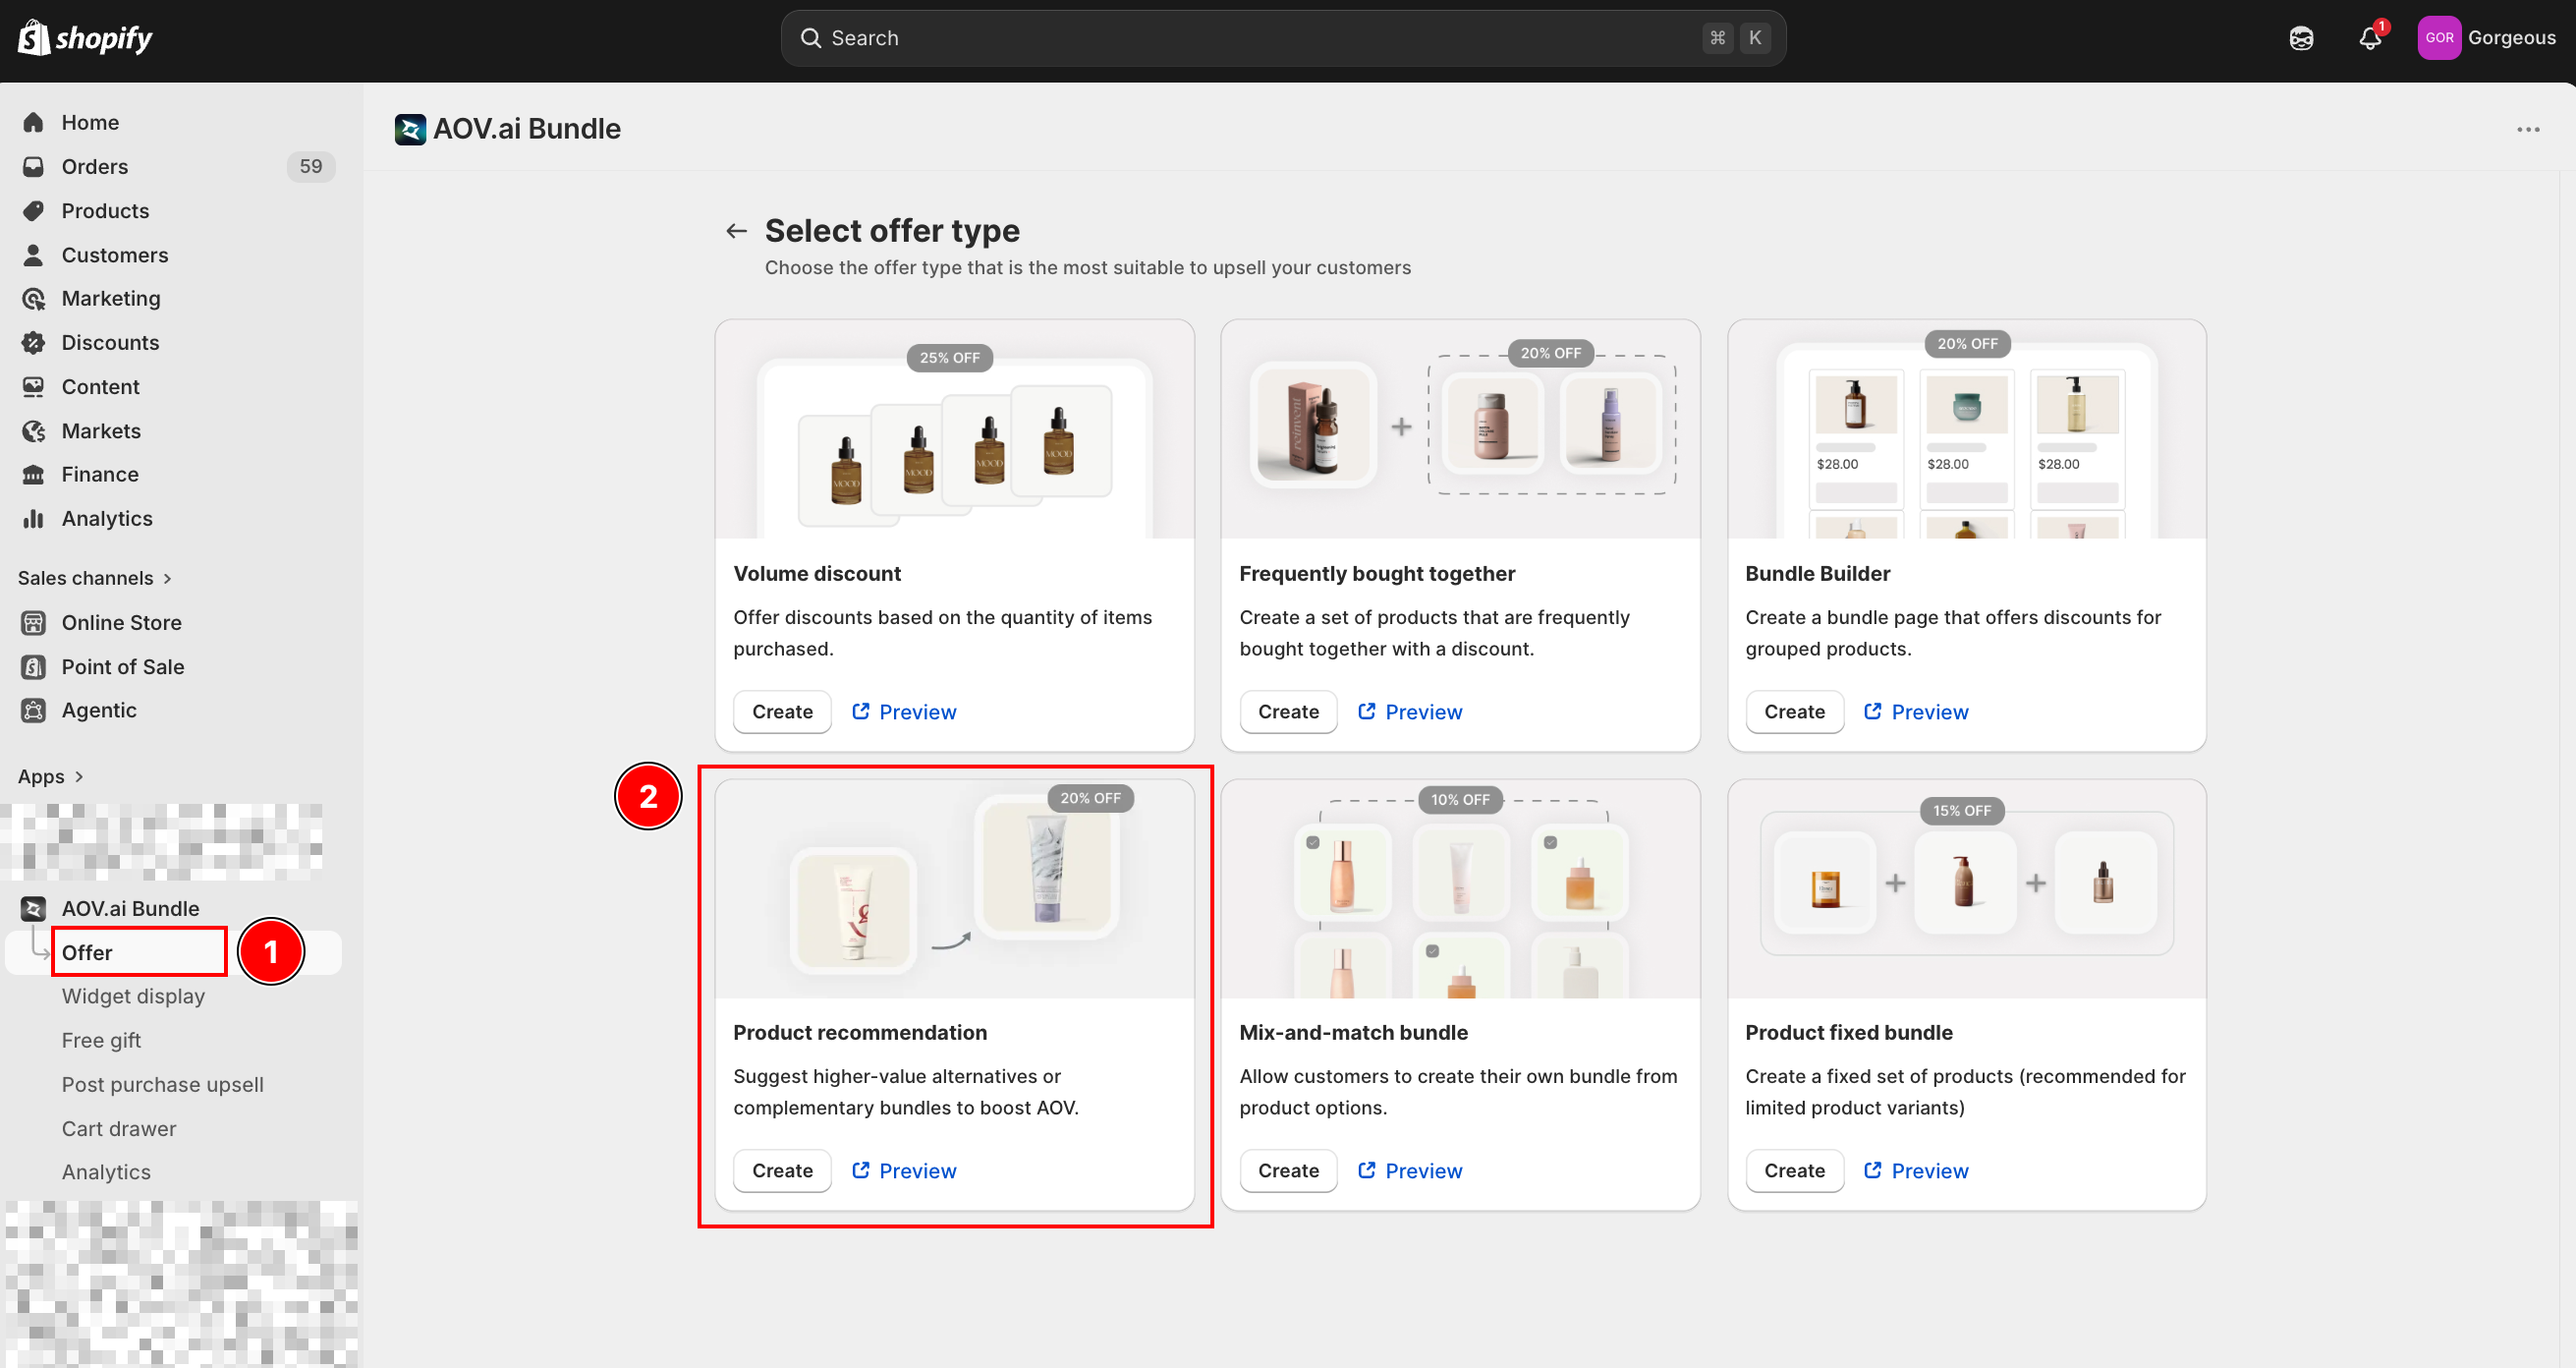Image resolution: width=2576 pixels, height=1368 pixels.
Task: Click the Agentic channel icon
Action: tap(33, 710)
